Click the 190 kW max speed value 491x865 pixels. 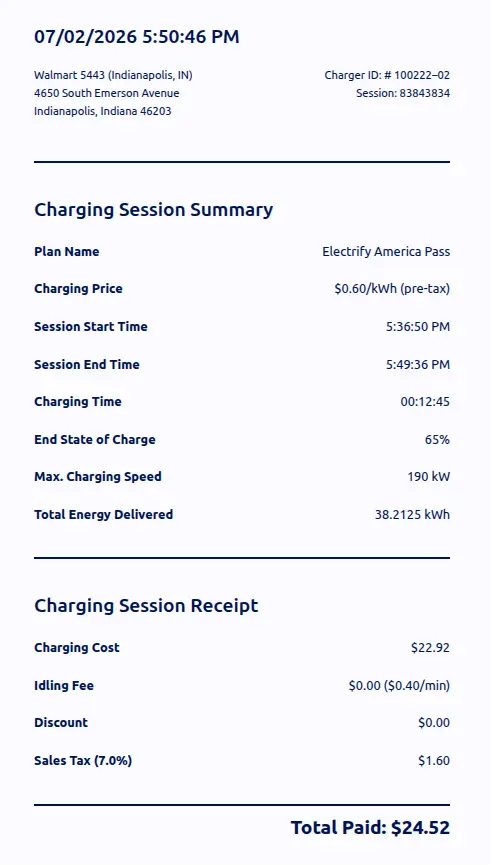click(x=429, y=477)
